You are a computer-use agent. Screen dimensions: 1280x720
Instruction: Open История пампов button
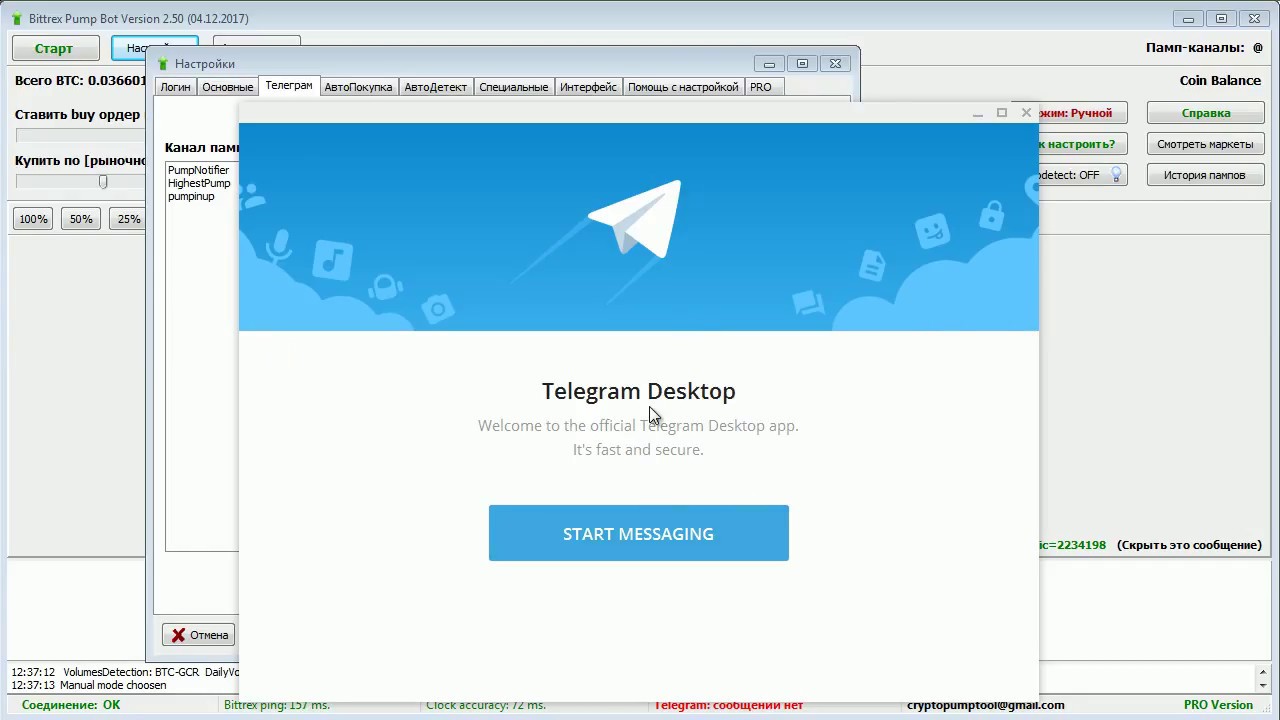click(x=1205, y=175)
